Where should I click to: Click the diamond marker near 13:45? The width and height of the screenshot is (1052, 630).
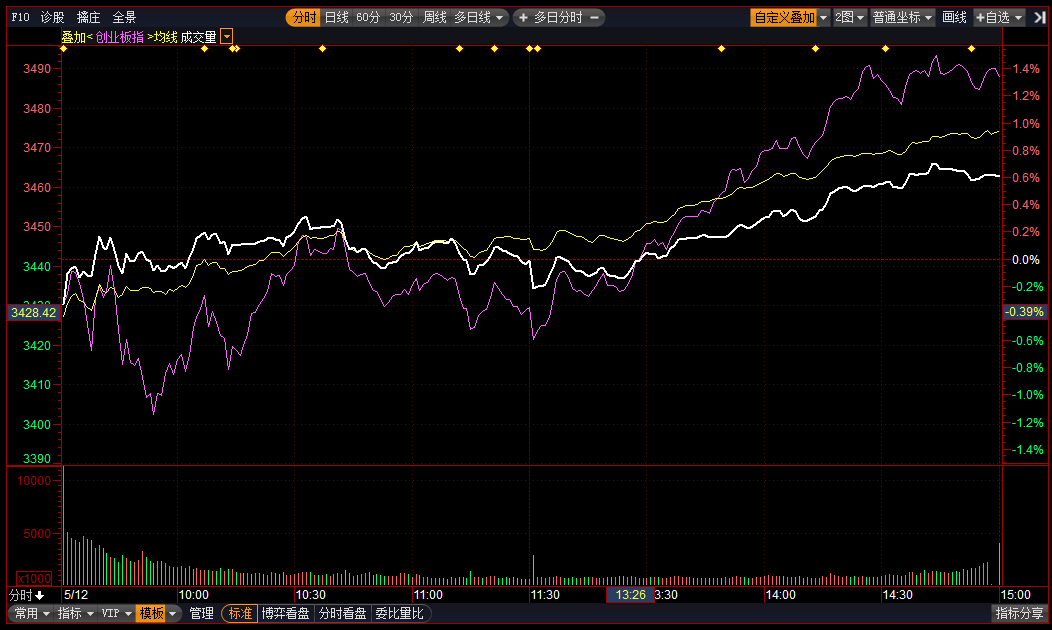(721, 49)
